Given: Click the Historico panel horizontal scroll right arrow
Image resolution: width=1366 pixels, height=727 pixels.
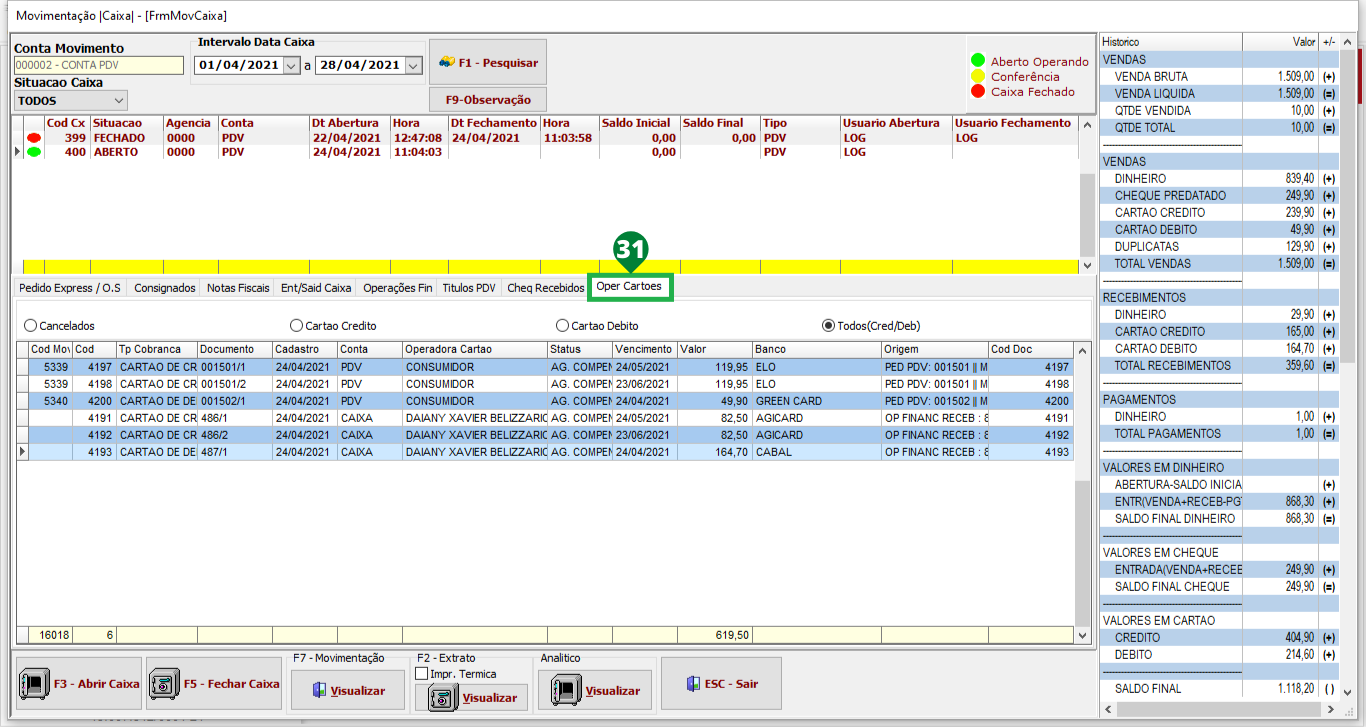Looking at the screenshot, I should click(1329, 709).
